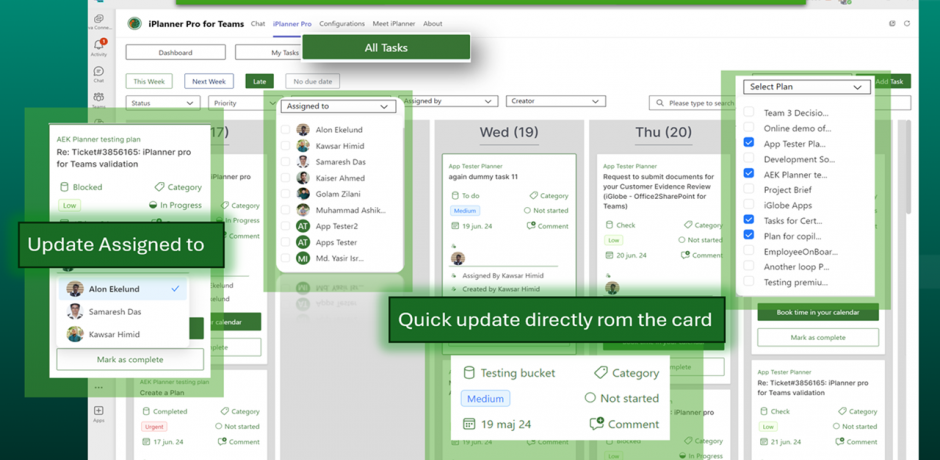
Task: Click the three-dots More apps icon in sidebar
Action: click(x=99, y=387)
